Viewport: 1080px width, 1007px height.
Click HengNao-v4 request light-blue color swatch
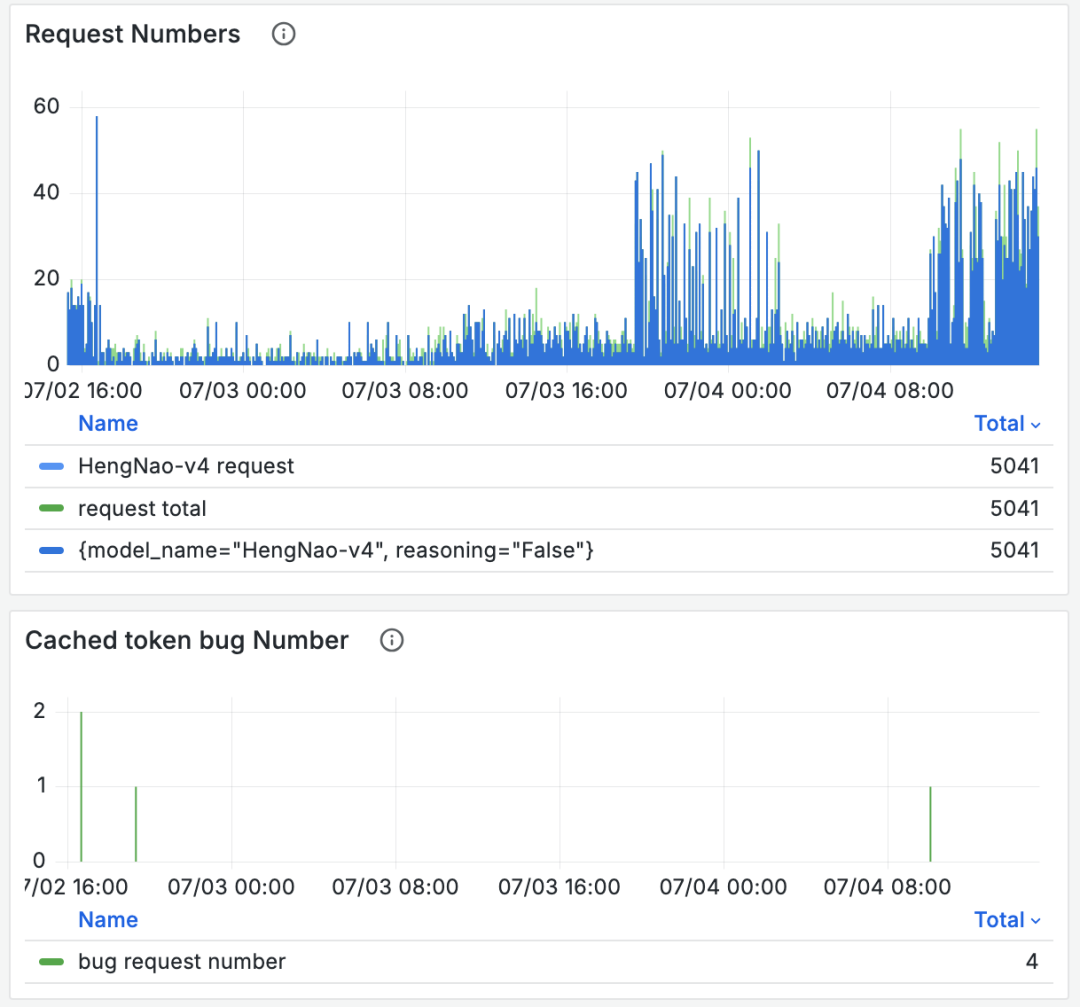pos(51,467)
